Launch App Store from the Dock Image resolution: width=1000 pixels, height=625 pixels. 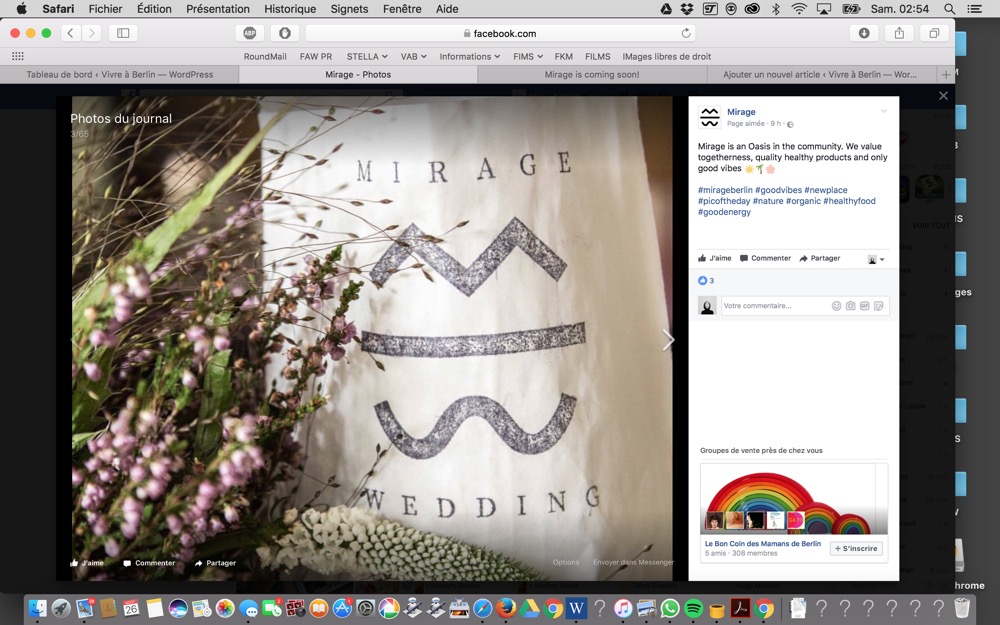[342, 608]
